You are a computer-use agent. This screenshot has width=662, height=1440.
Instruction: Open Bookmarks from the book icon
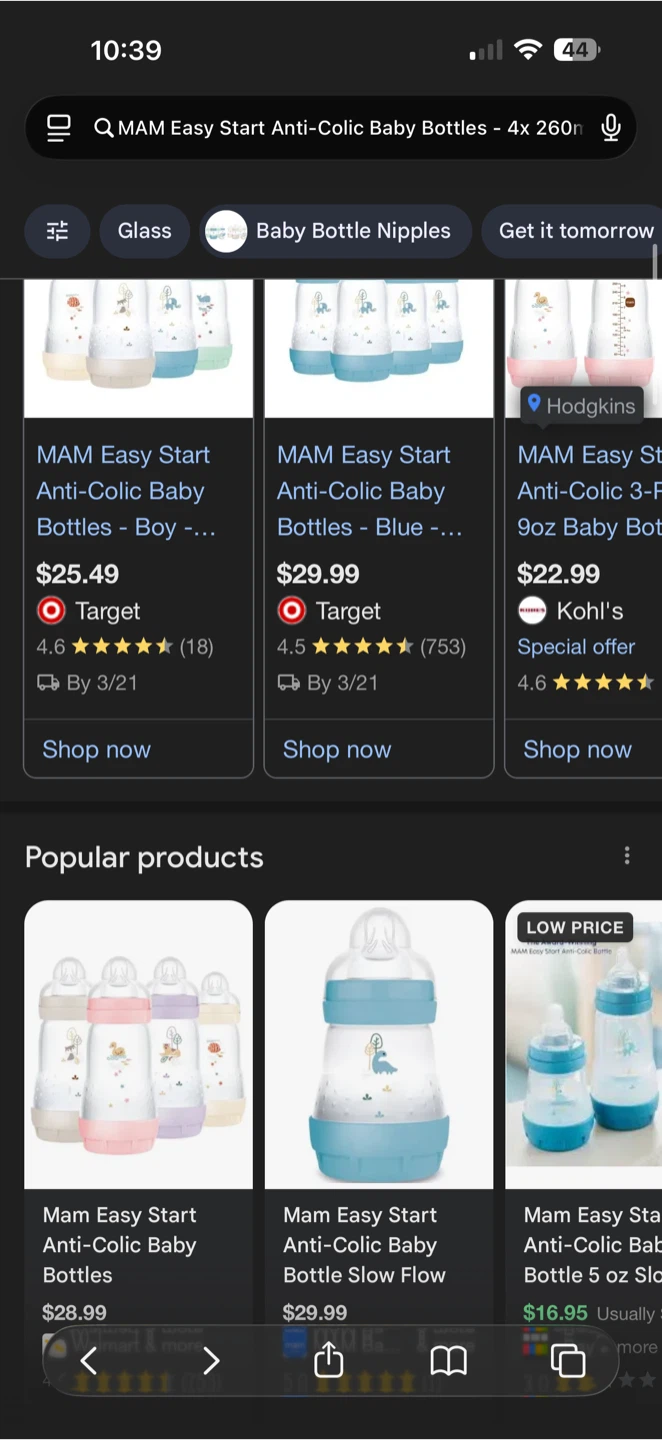coord(448,1360)
